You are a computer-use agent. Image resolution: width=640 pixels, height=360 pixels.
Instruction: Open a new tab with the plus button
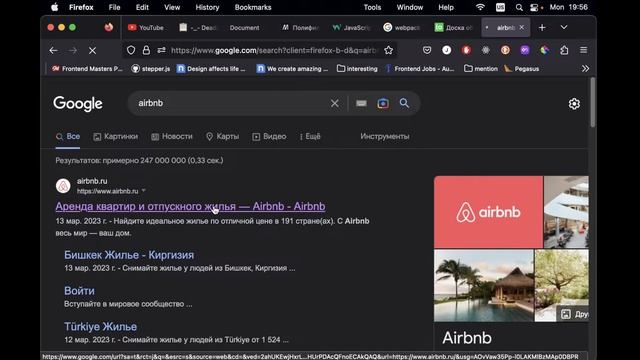(542, 27)
